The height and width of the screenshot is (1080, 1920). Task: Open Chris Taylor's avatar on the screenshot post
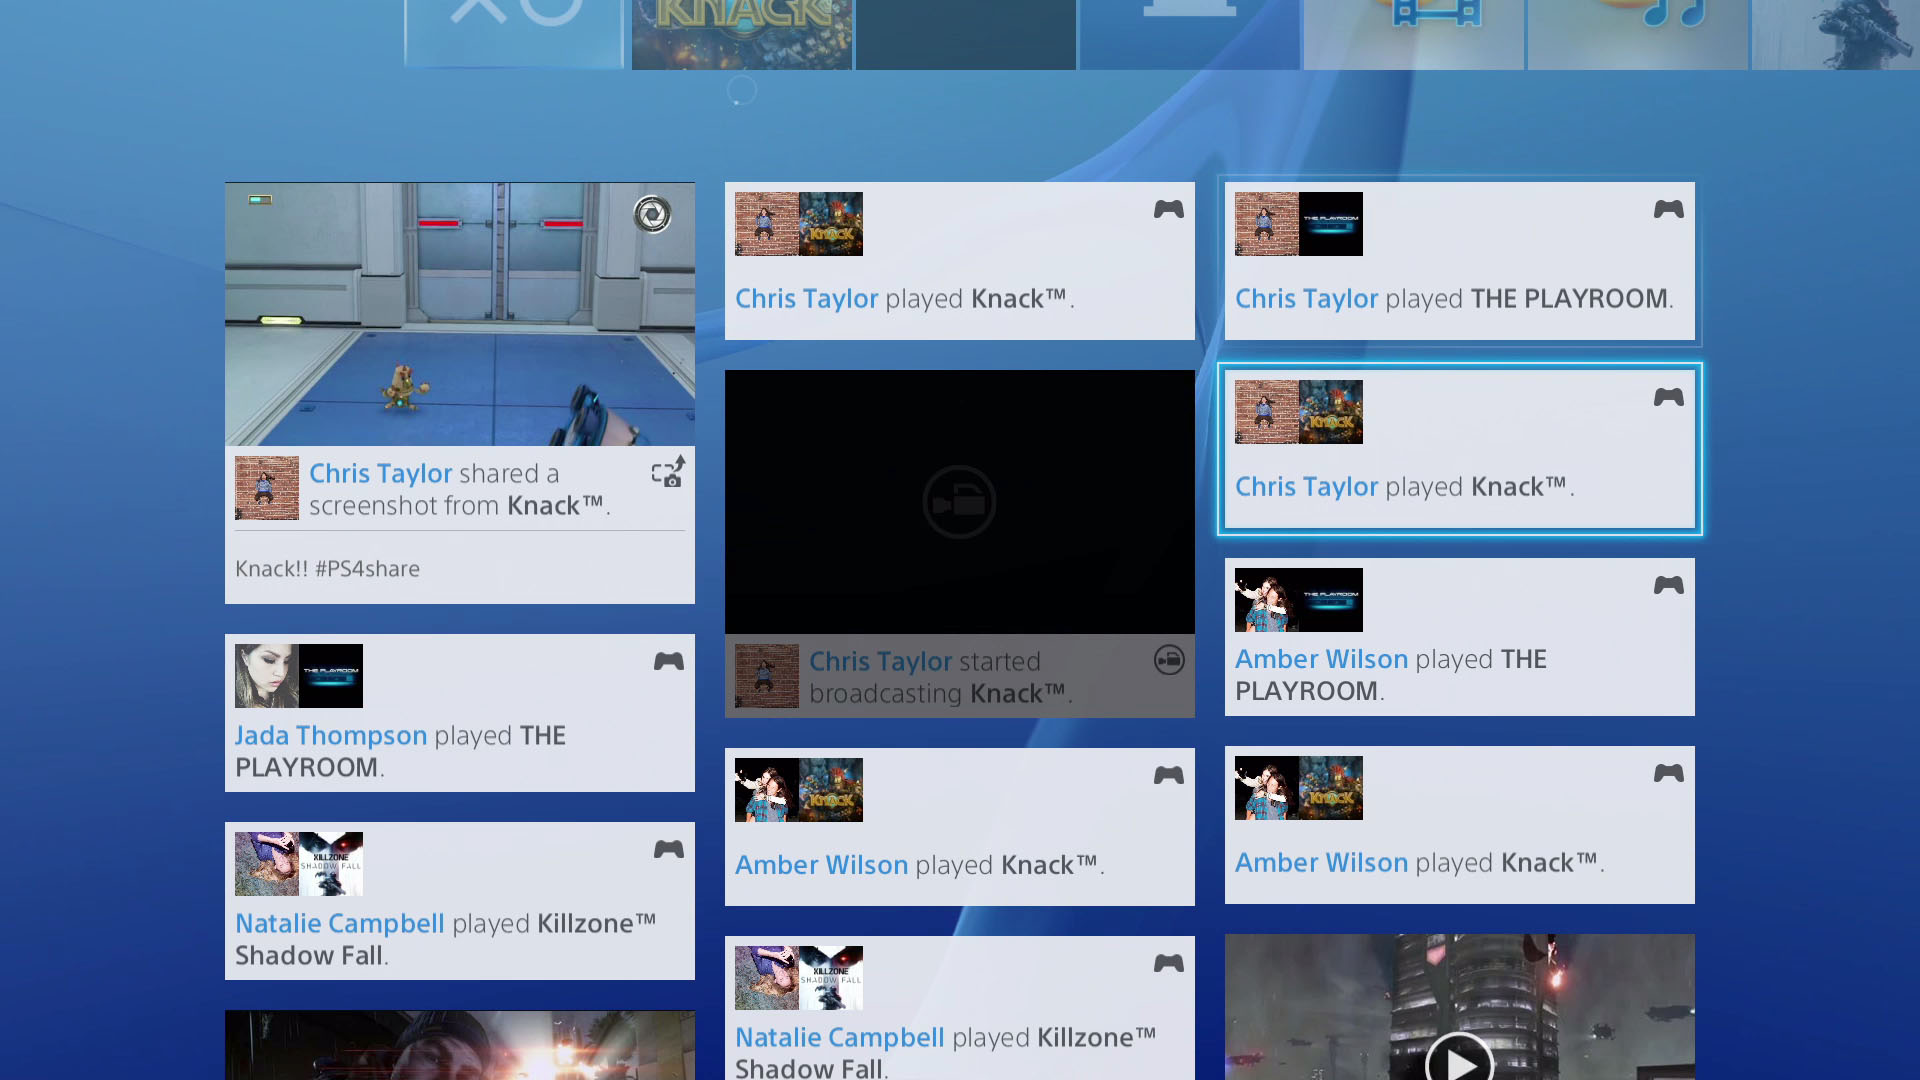pyautogui.click(x=267, y=488)
